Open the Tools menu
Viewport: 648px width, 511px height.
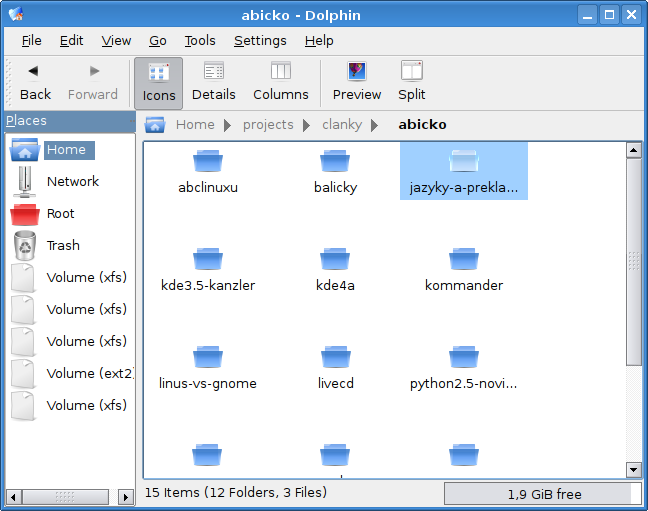coord(200,41)
